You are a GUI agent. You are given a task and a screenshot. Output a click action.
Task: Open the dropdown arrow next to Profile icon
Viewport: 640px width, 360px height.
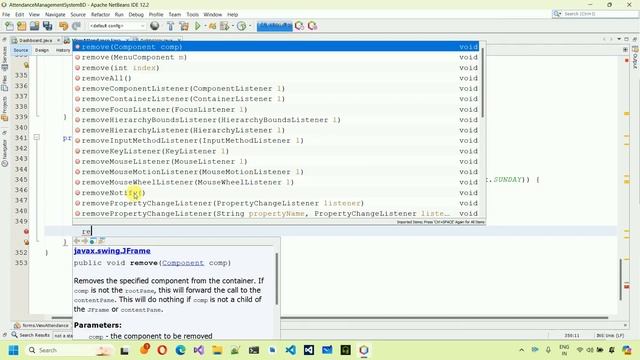(232, 26)
